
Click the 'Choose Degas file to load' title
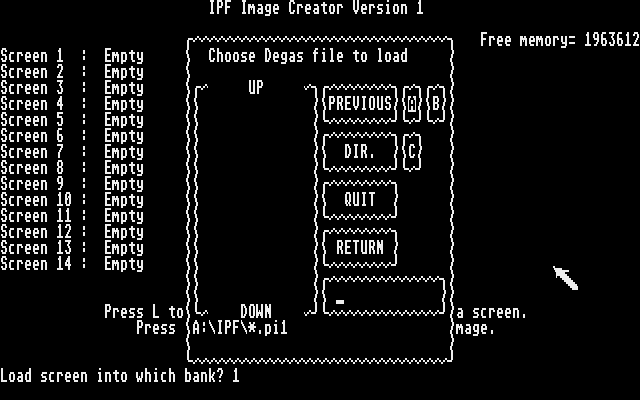click(x=308, y=56)
